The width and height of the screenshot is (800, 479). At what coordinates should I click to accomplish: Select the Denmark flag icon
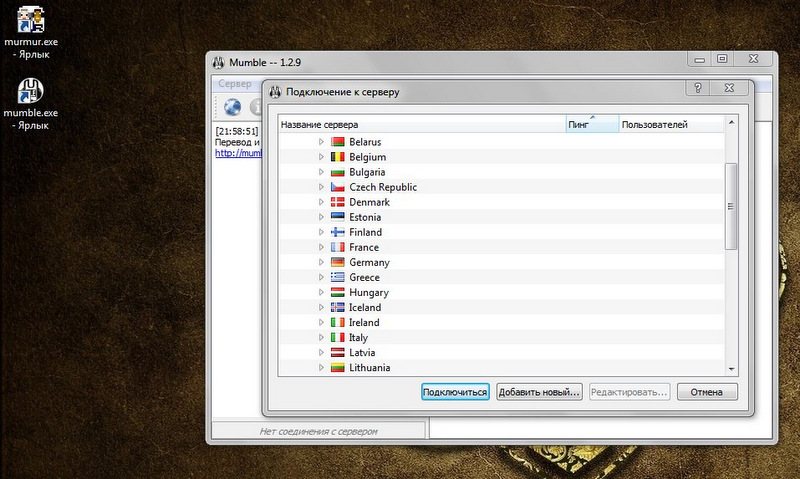point(337,202)
